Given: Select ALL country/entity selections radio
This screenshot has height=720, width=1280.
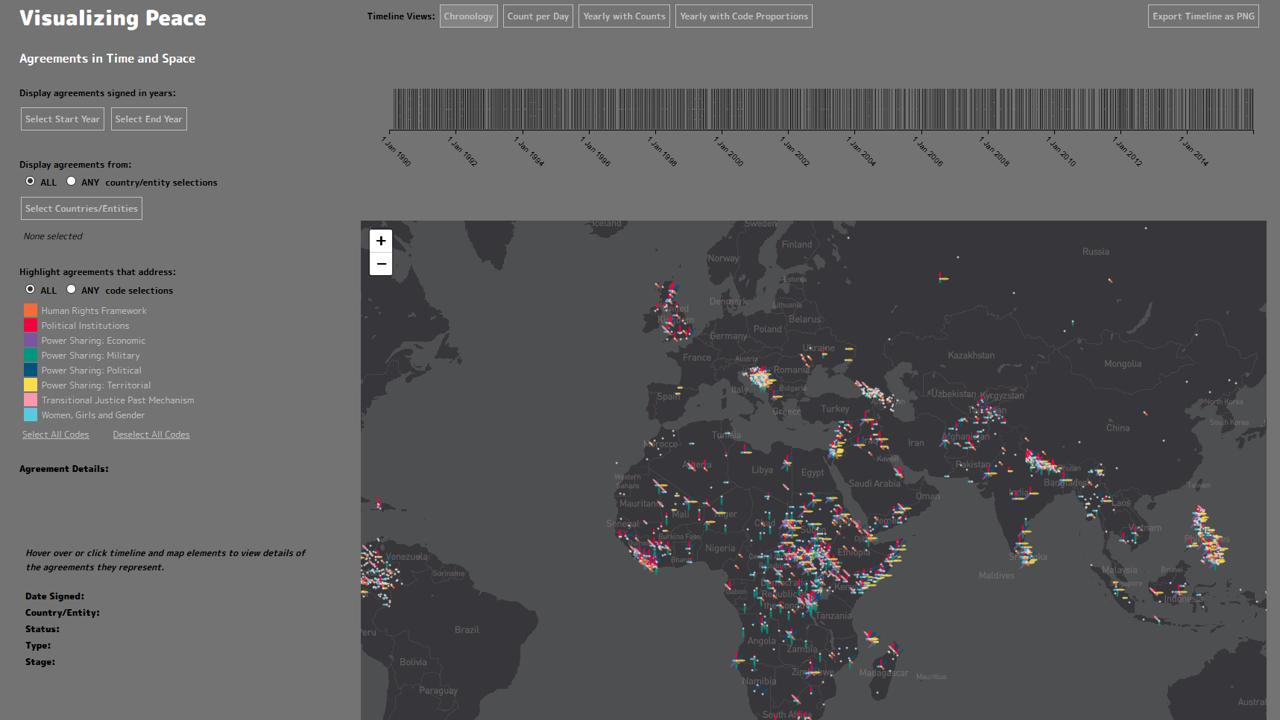Looking at the screenshot, I should (30, 181).
